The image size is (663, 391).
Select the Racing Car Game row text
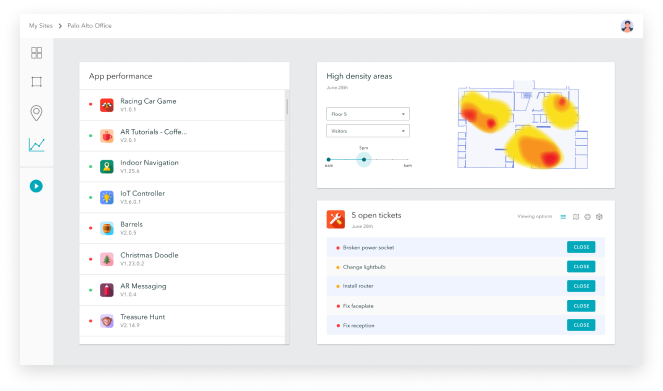pos(148,101)
